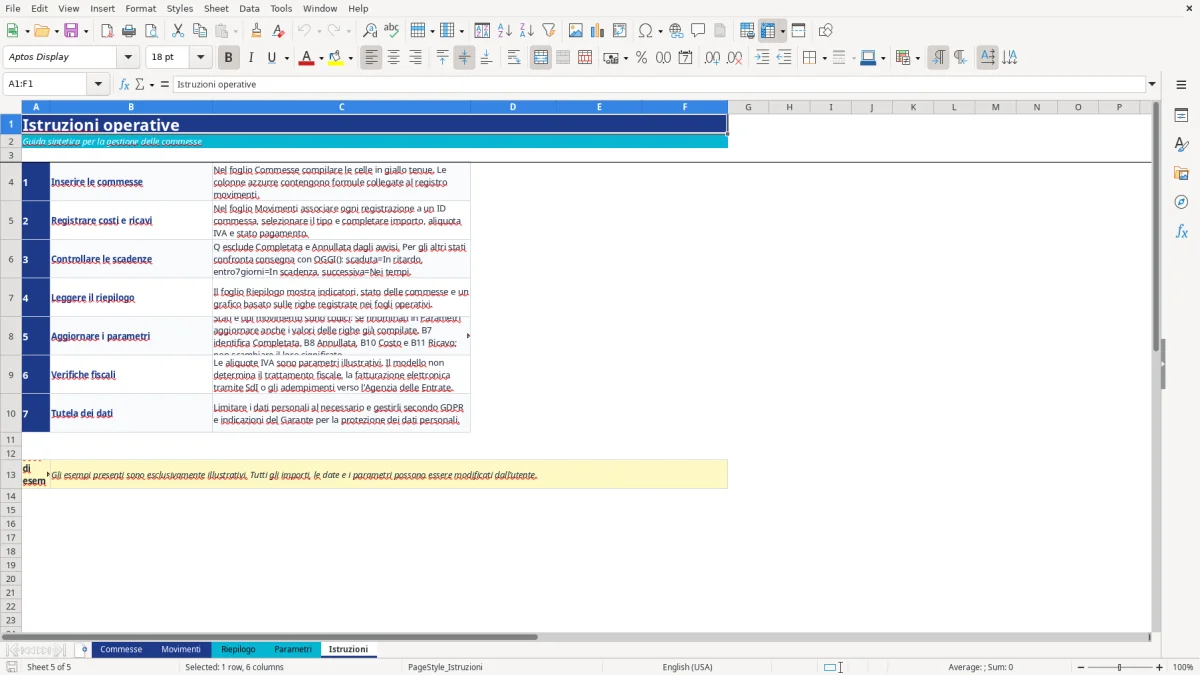Viewport: 1200px width, 675px height.
Task: Click the Zoom In plus button
Action: click(1160, 667)
